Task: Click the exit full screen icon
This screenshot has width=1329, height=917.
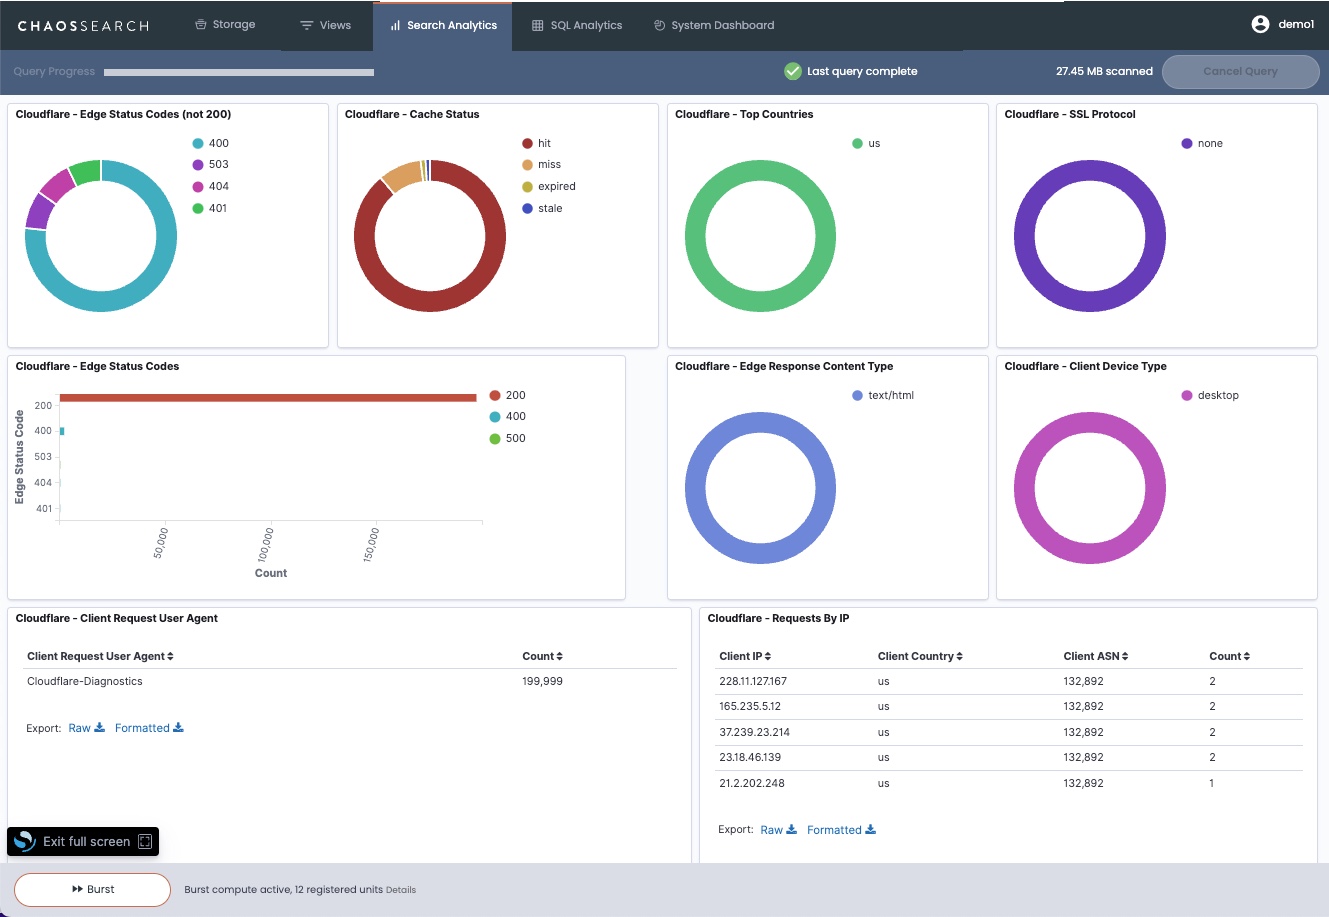Action: point(145,842)
